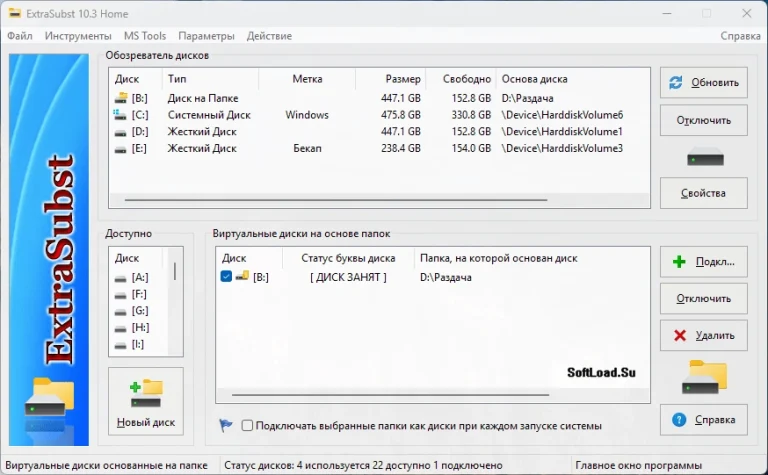
Task: Click the new disk folder-plus icon
Action: point(146,393)
